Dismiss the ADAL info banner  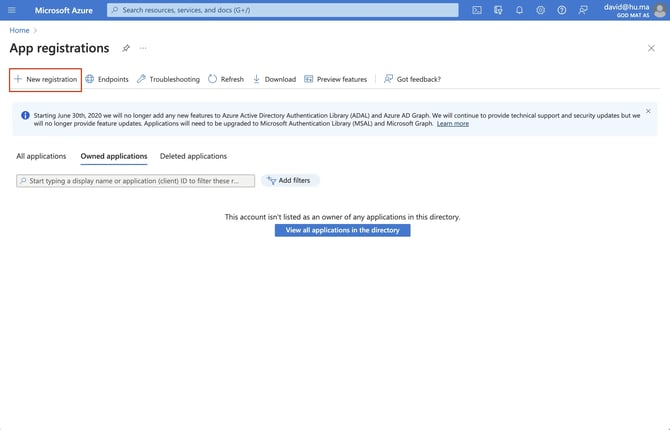648,111
